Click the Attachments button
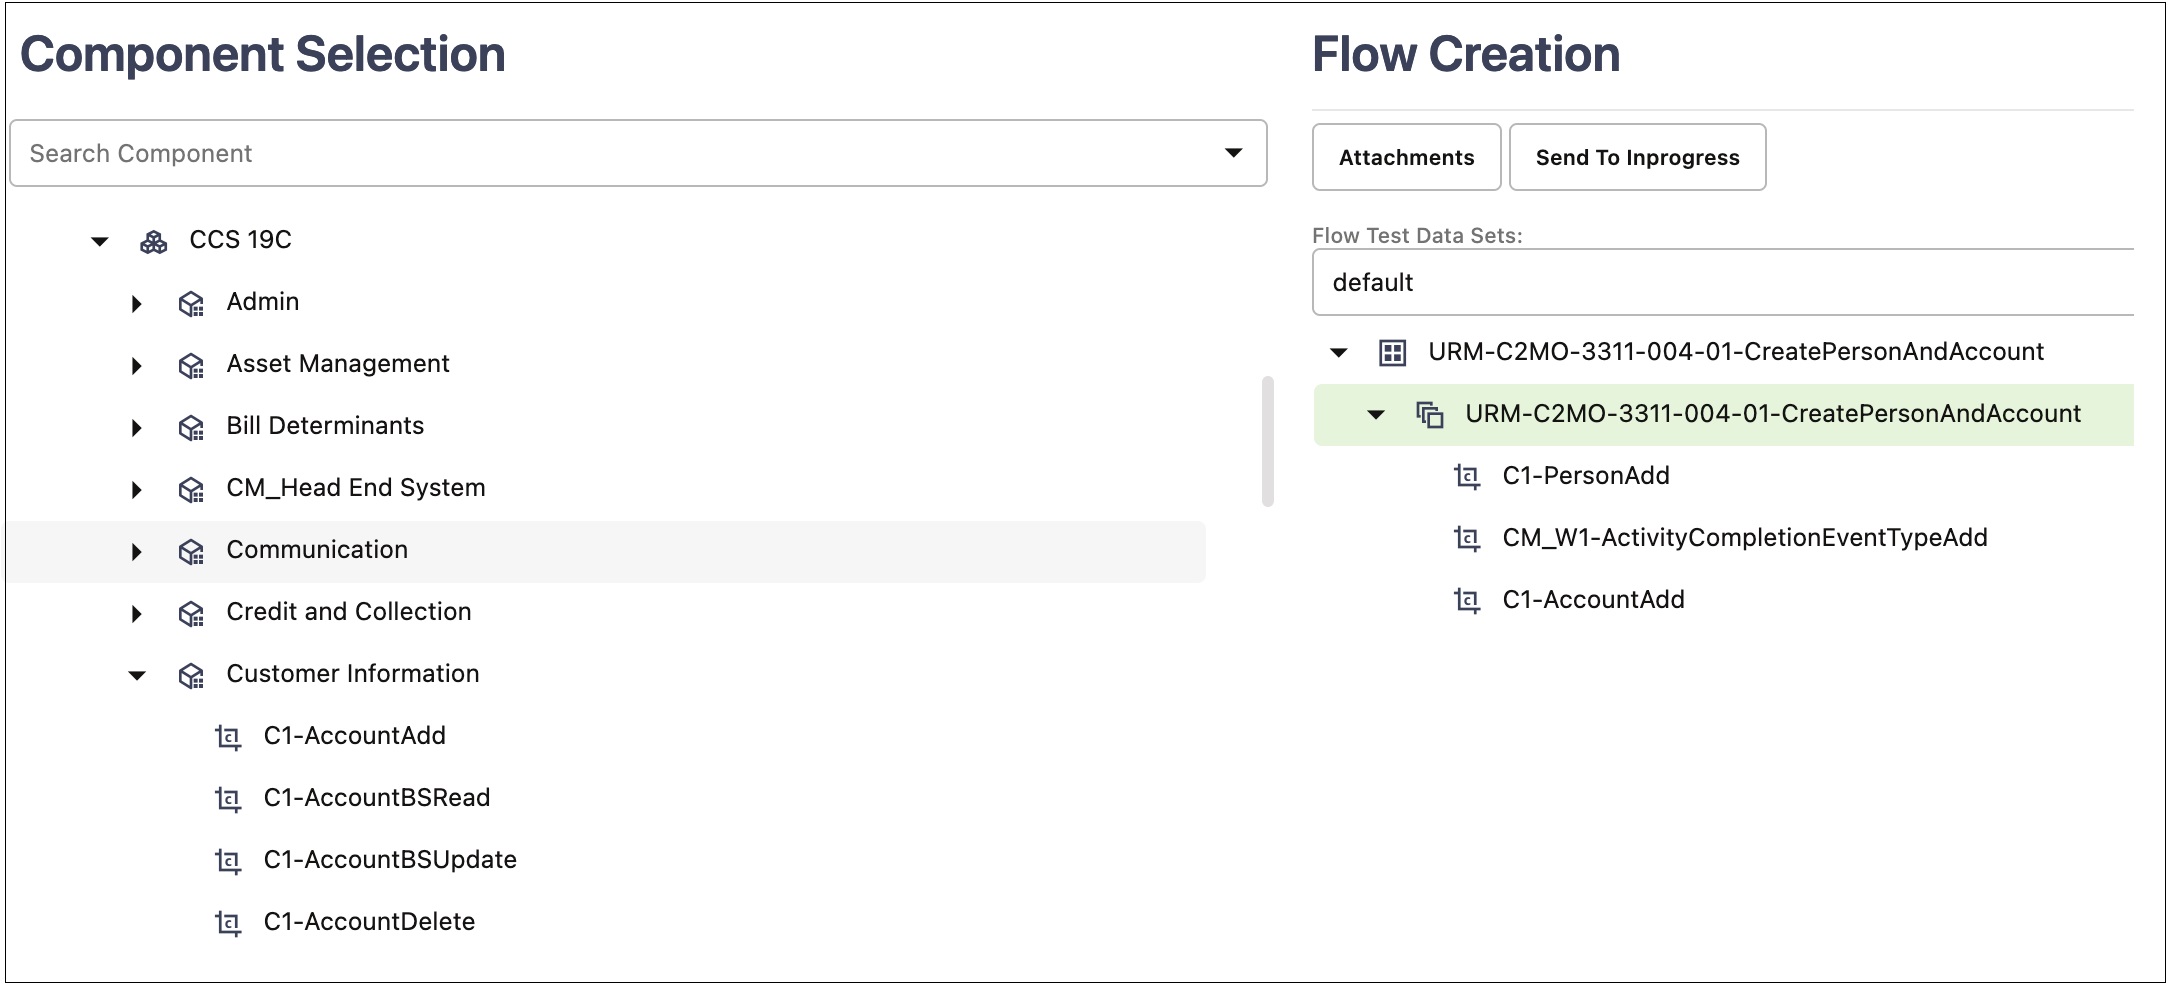 tap(1407, 157)
